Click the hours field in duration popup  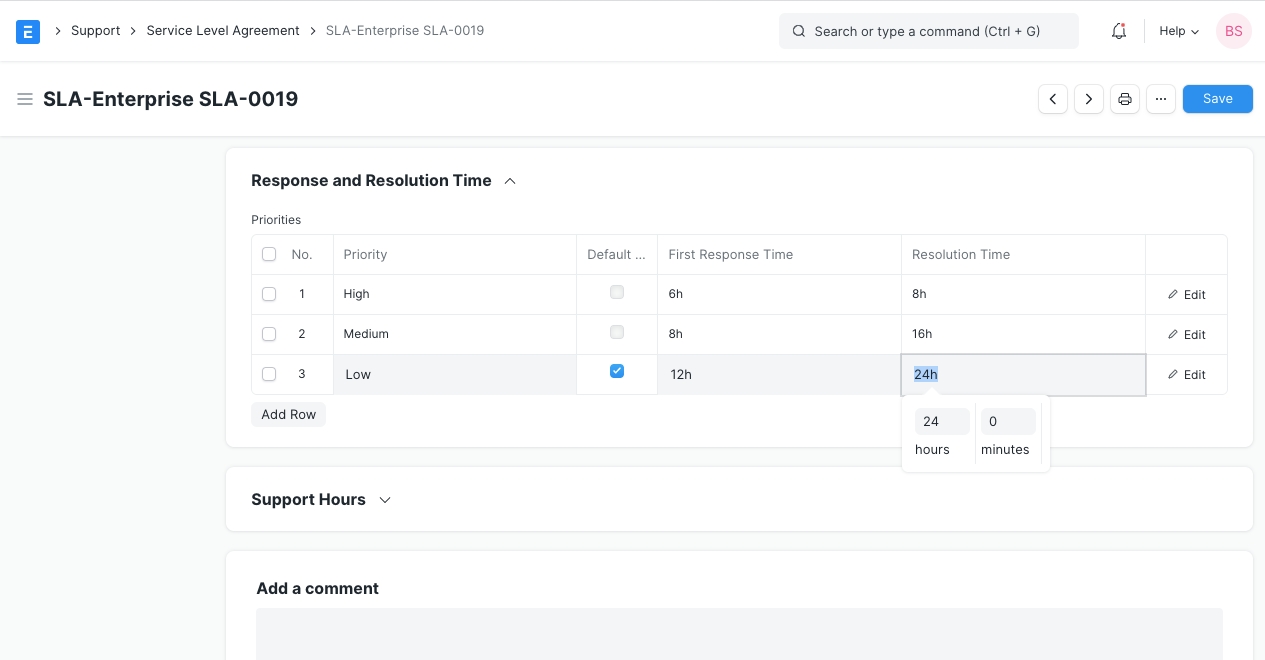[x=941, y=422]
